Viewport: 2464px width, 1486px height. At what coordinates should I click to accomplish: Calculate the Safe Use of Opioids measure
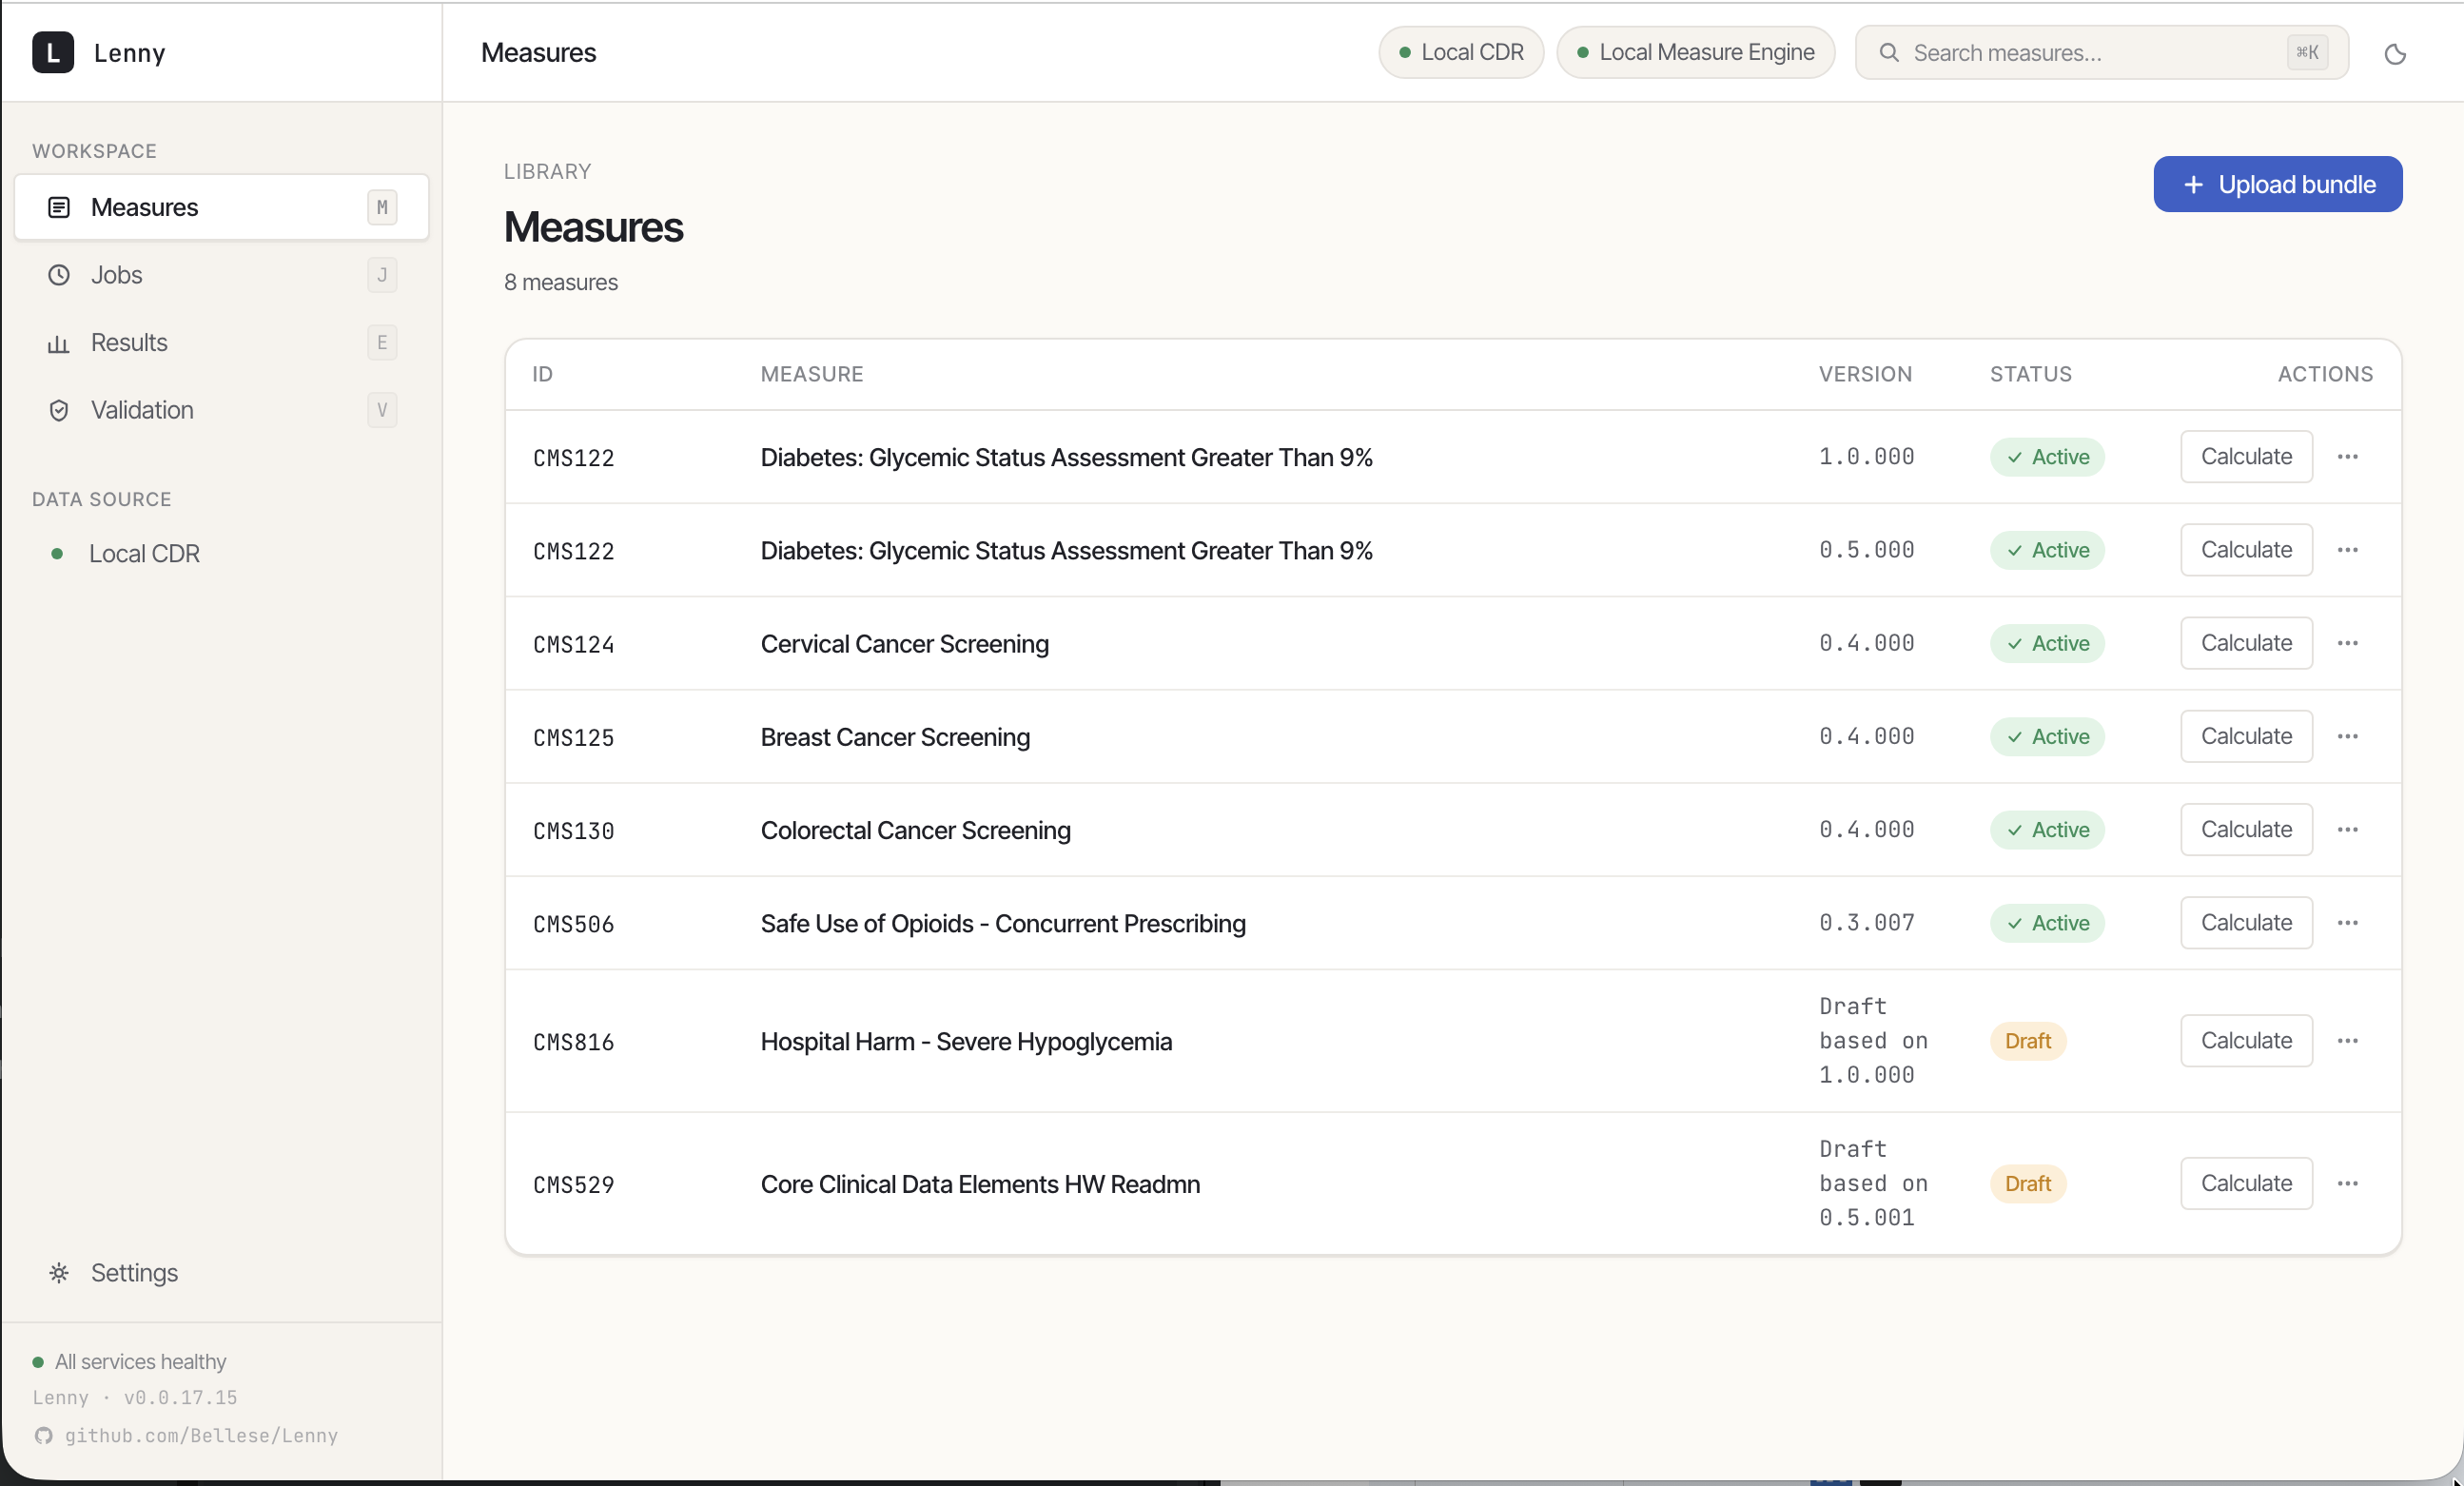click(2246, 923)
